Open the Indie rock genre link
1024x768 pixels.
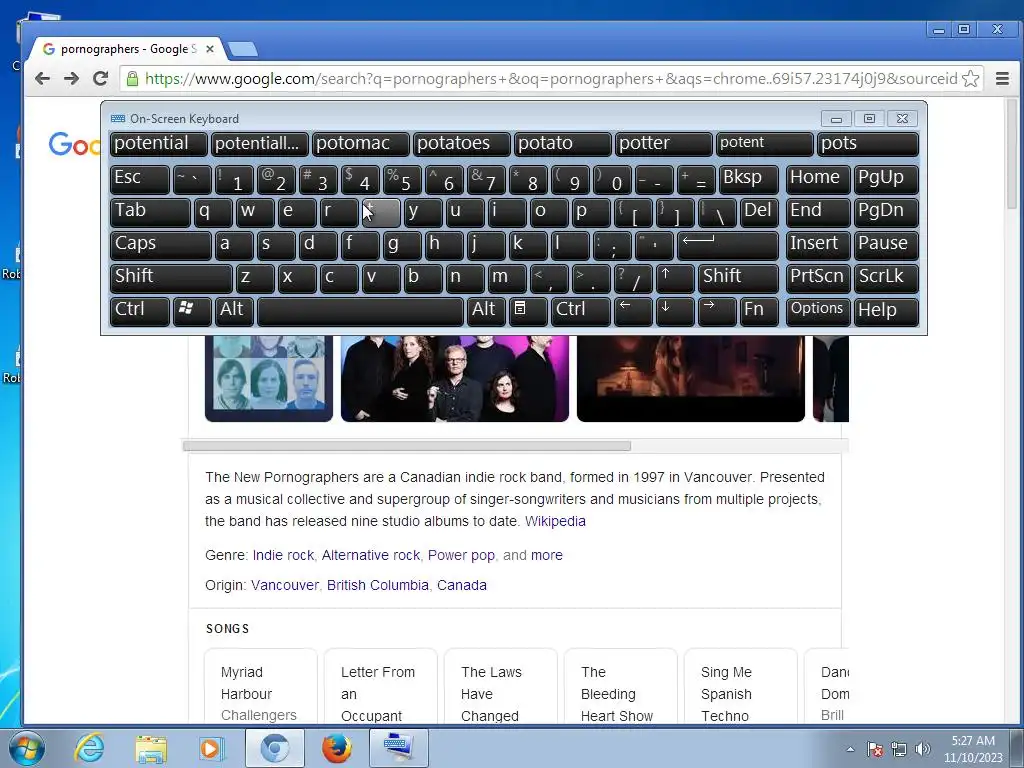point(283,555)
